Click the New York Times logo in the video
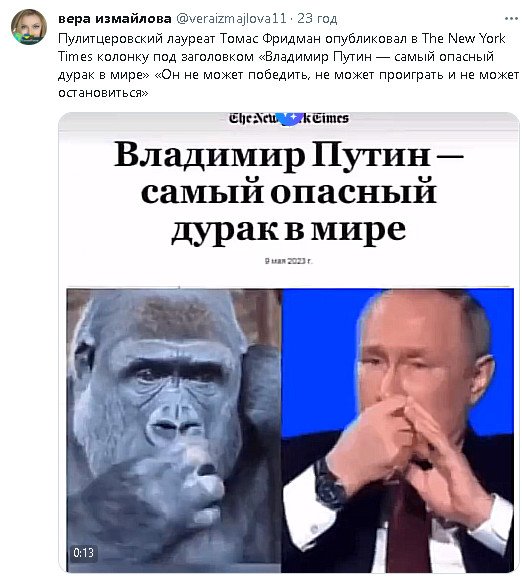The width and height of the screenshot is (522, 580). (289, 118)
